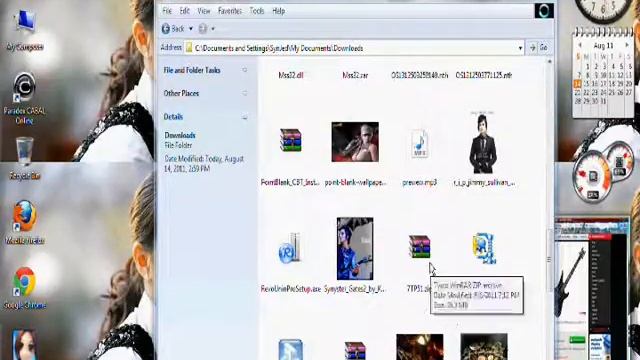The width and height of the screenshot is (640, 360).
Task: Launch the Mozilla Firefox desktop shortcut
Action: pos(24,216)
